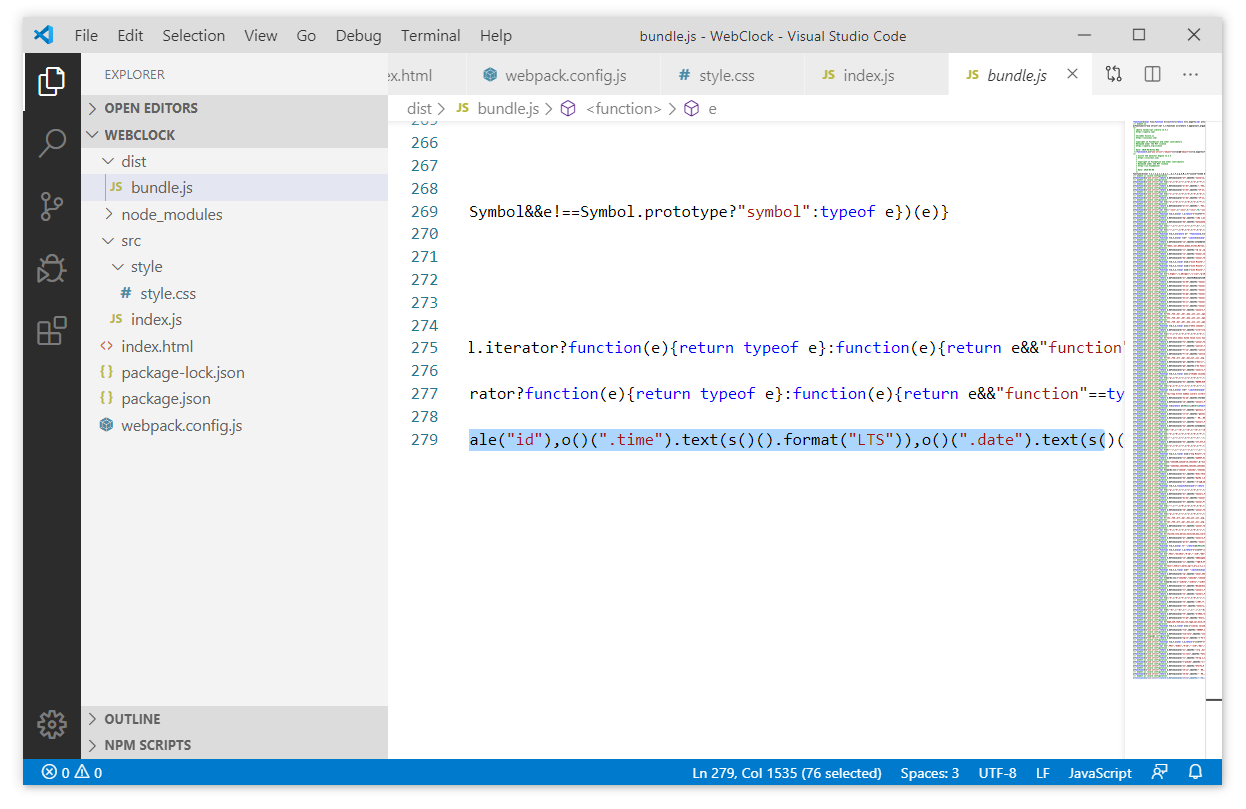Open the Selection menu
1246x809 pixels.
coord(194,35)
